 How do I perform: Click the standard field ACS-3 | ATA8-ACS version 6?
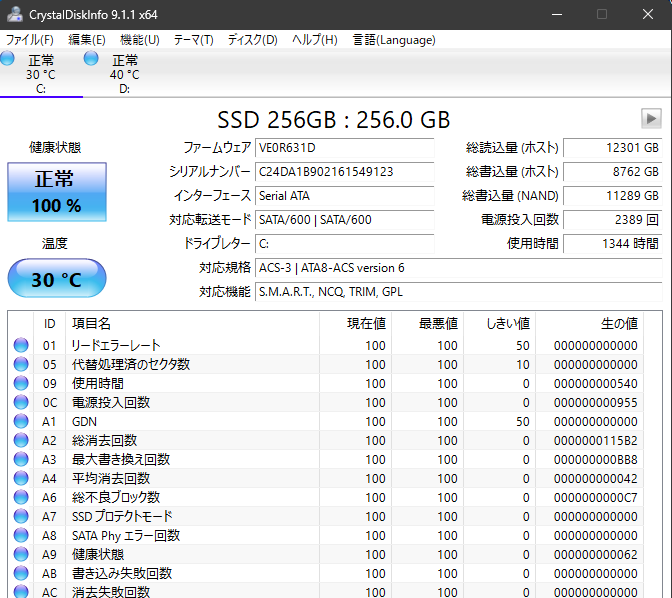point(459,268)
